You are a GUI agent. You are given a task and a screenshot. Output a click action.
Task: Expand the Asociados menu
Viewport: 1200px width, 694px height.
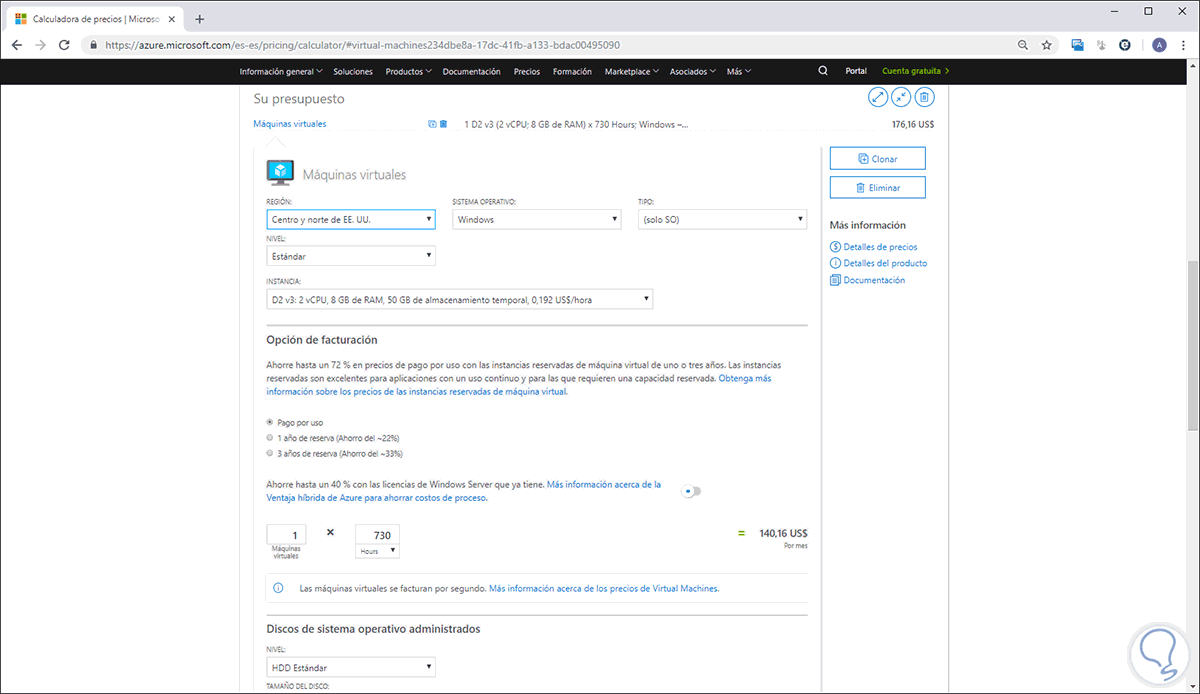pos(692,71)
